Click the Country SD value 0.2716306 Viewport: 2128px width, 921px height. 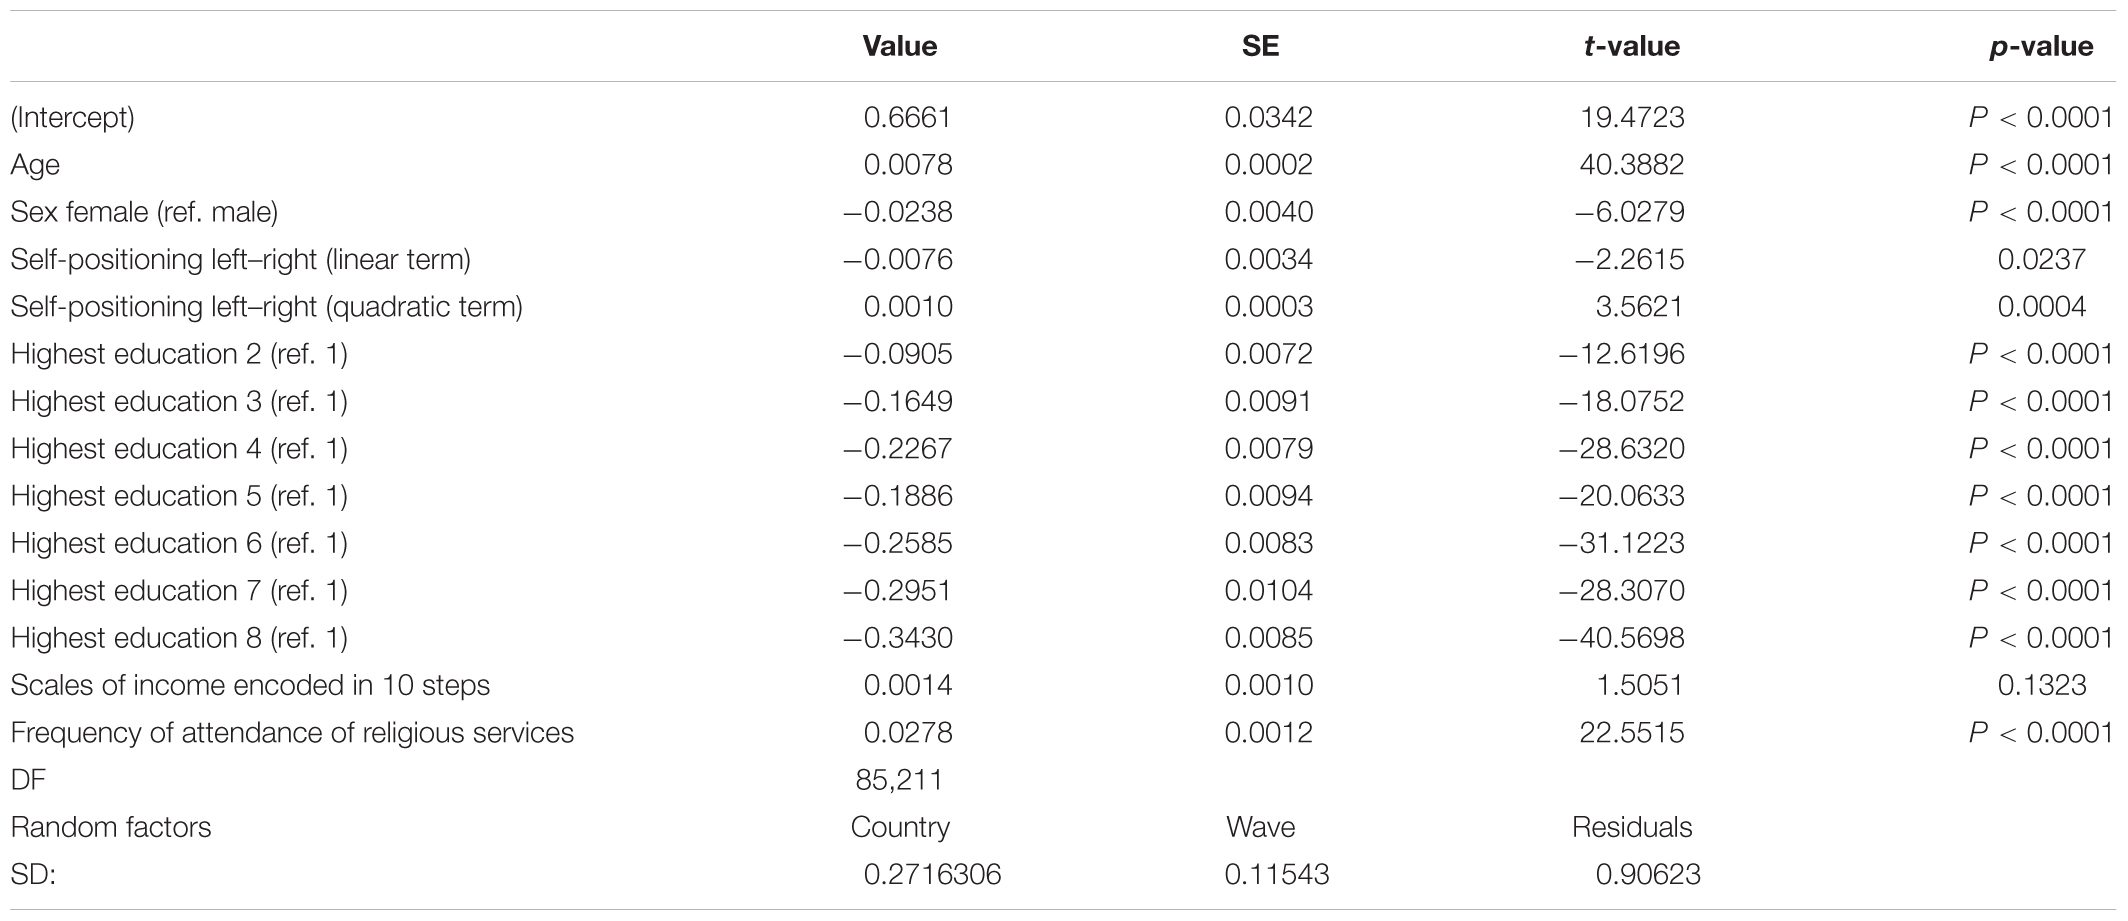932,875
